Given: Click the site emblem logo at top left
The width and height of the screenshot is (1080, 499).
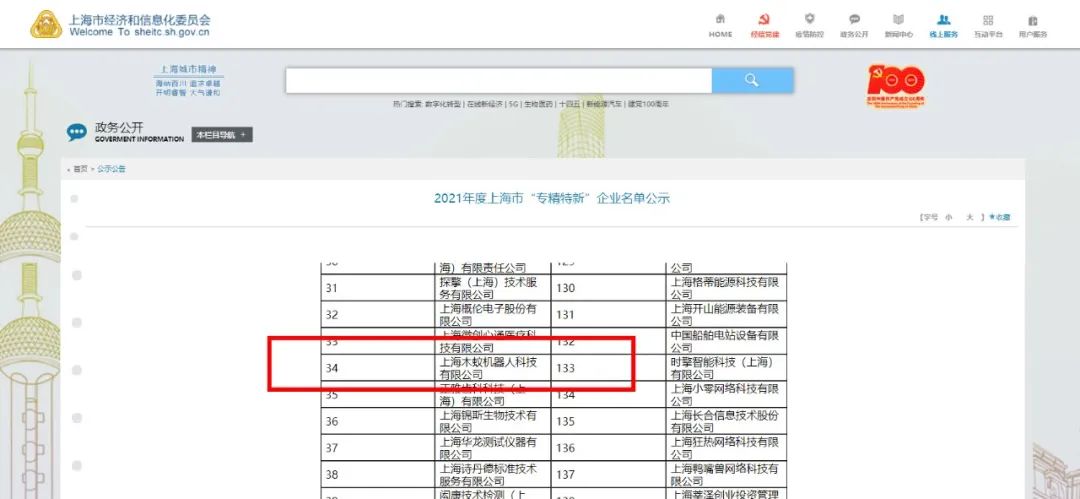Looking at the screenshot, I should (45, 24).
